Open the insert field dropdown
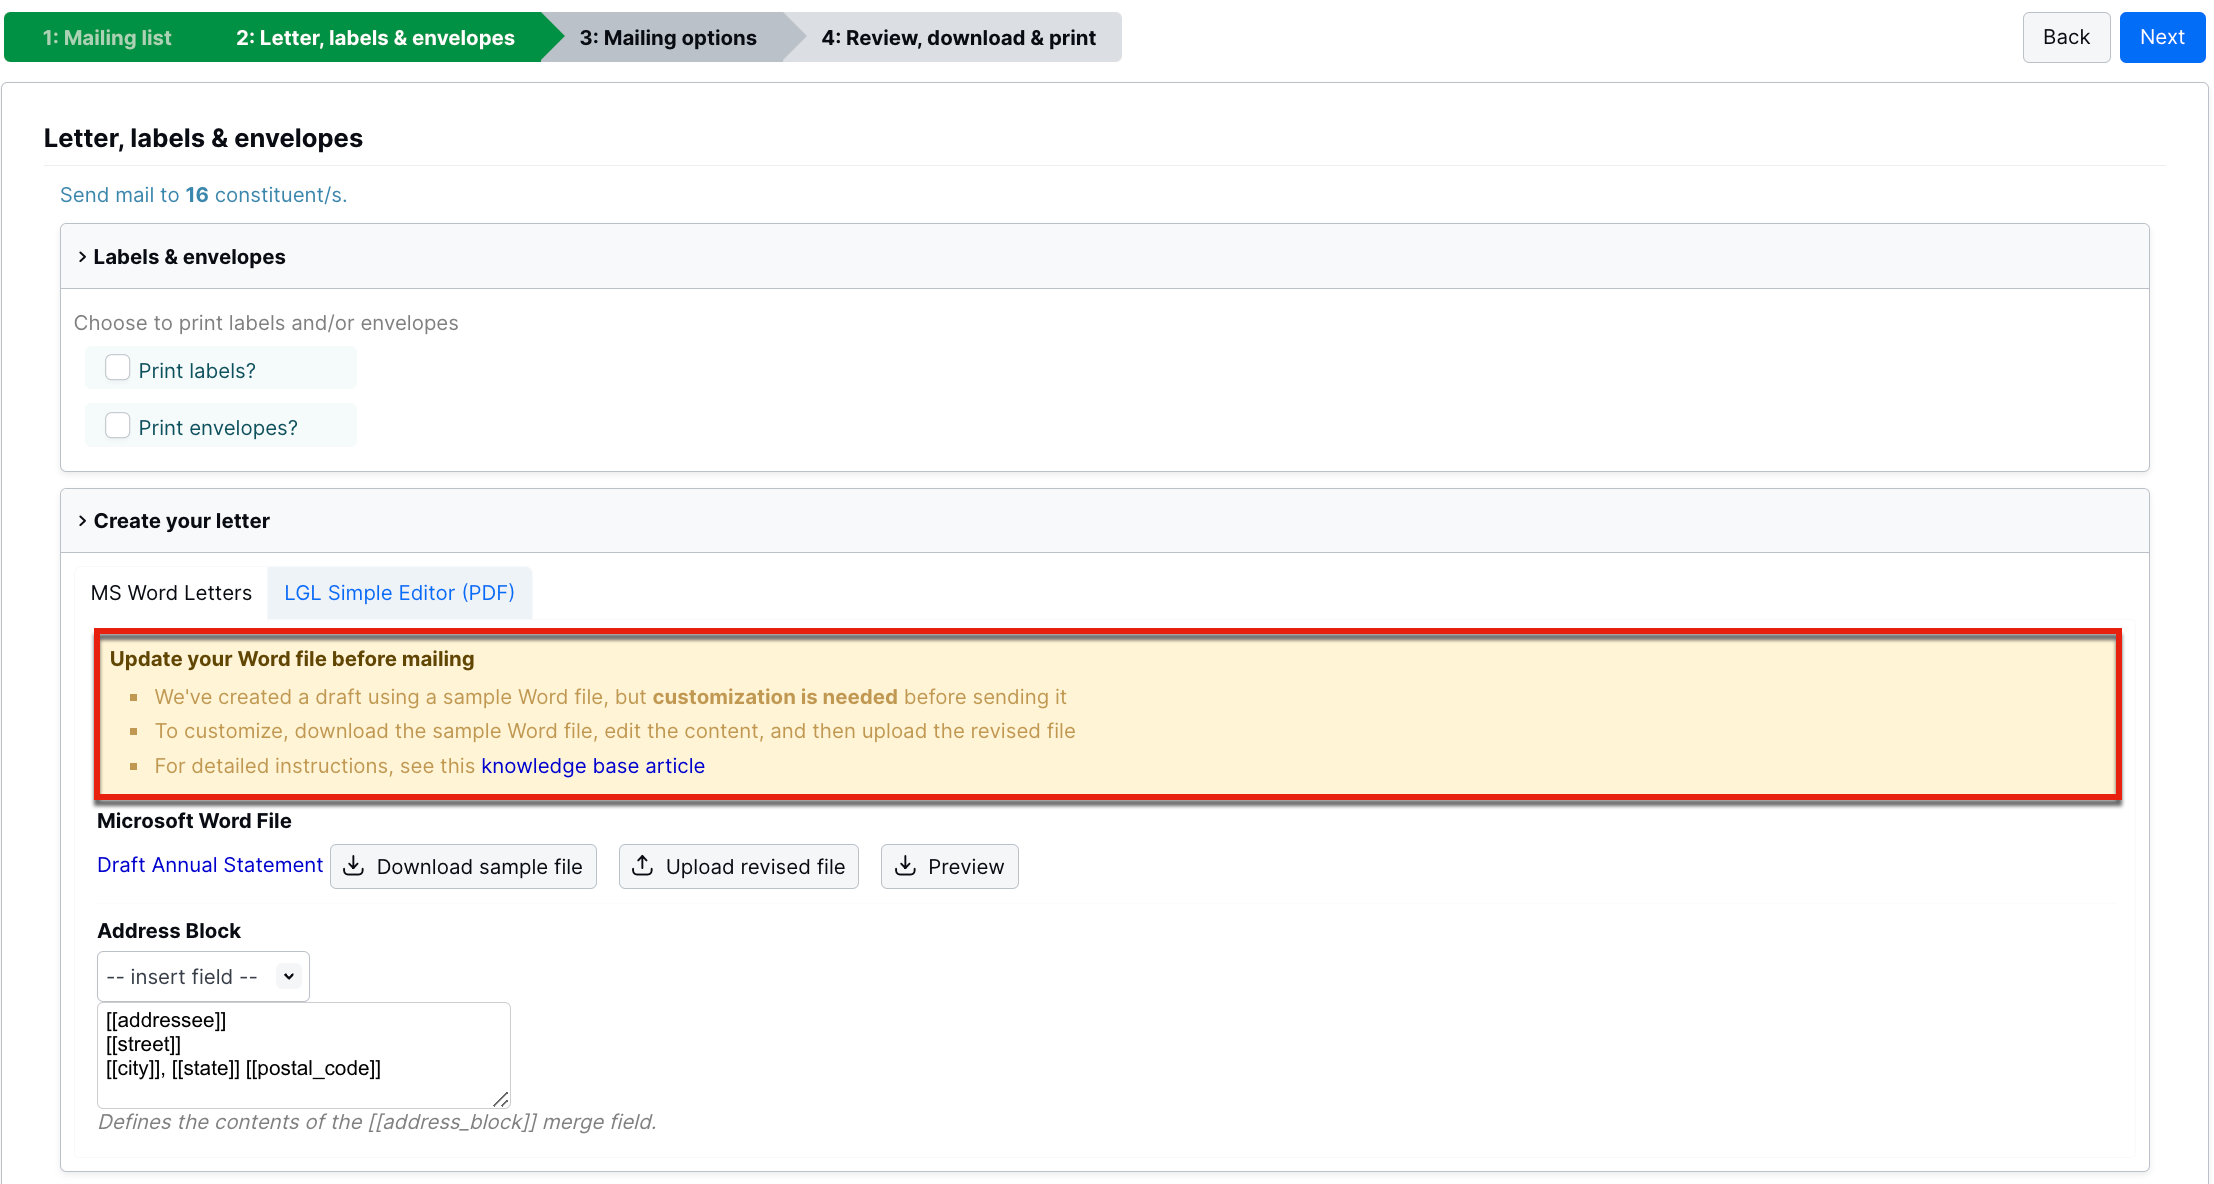2214x1184 pixels. [x=203, y=976]
